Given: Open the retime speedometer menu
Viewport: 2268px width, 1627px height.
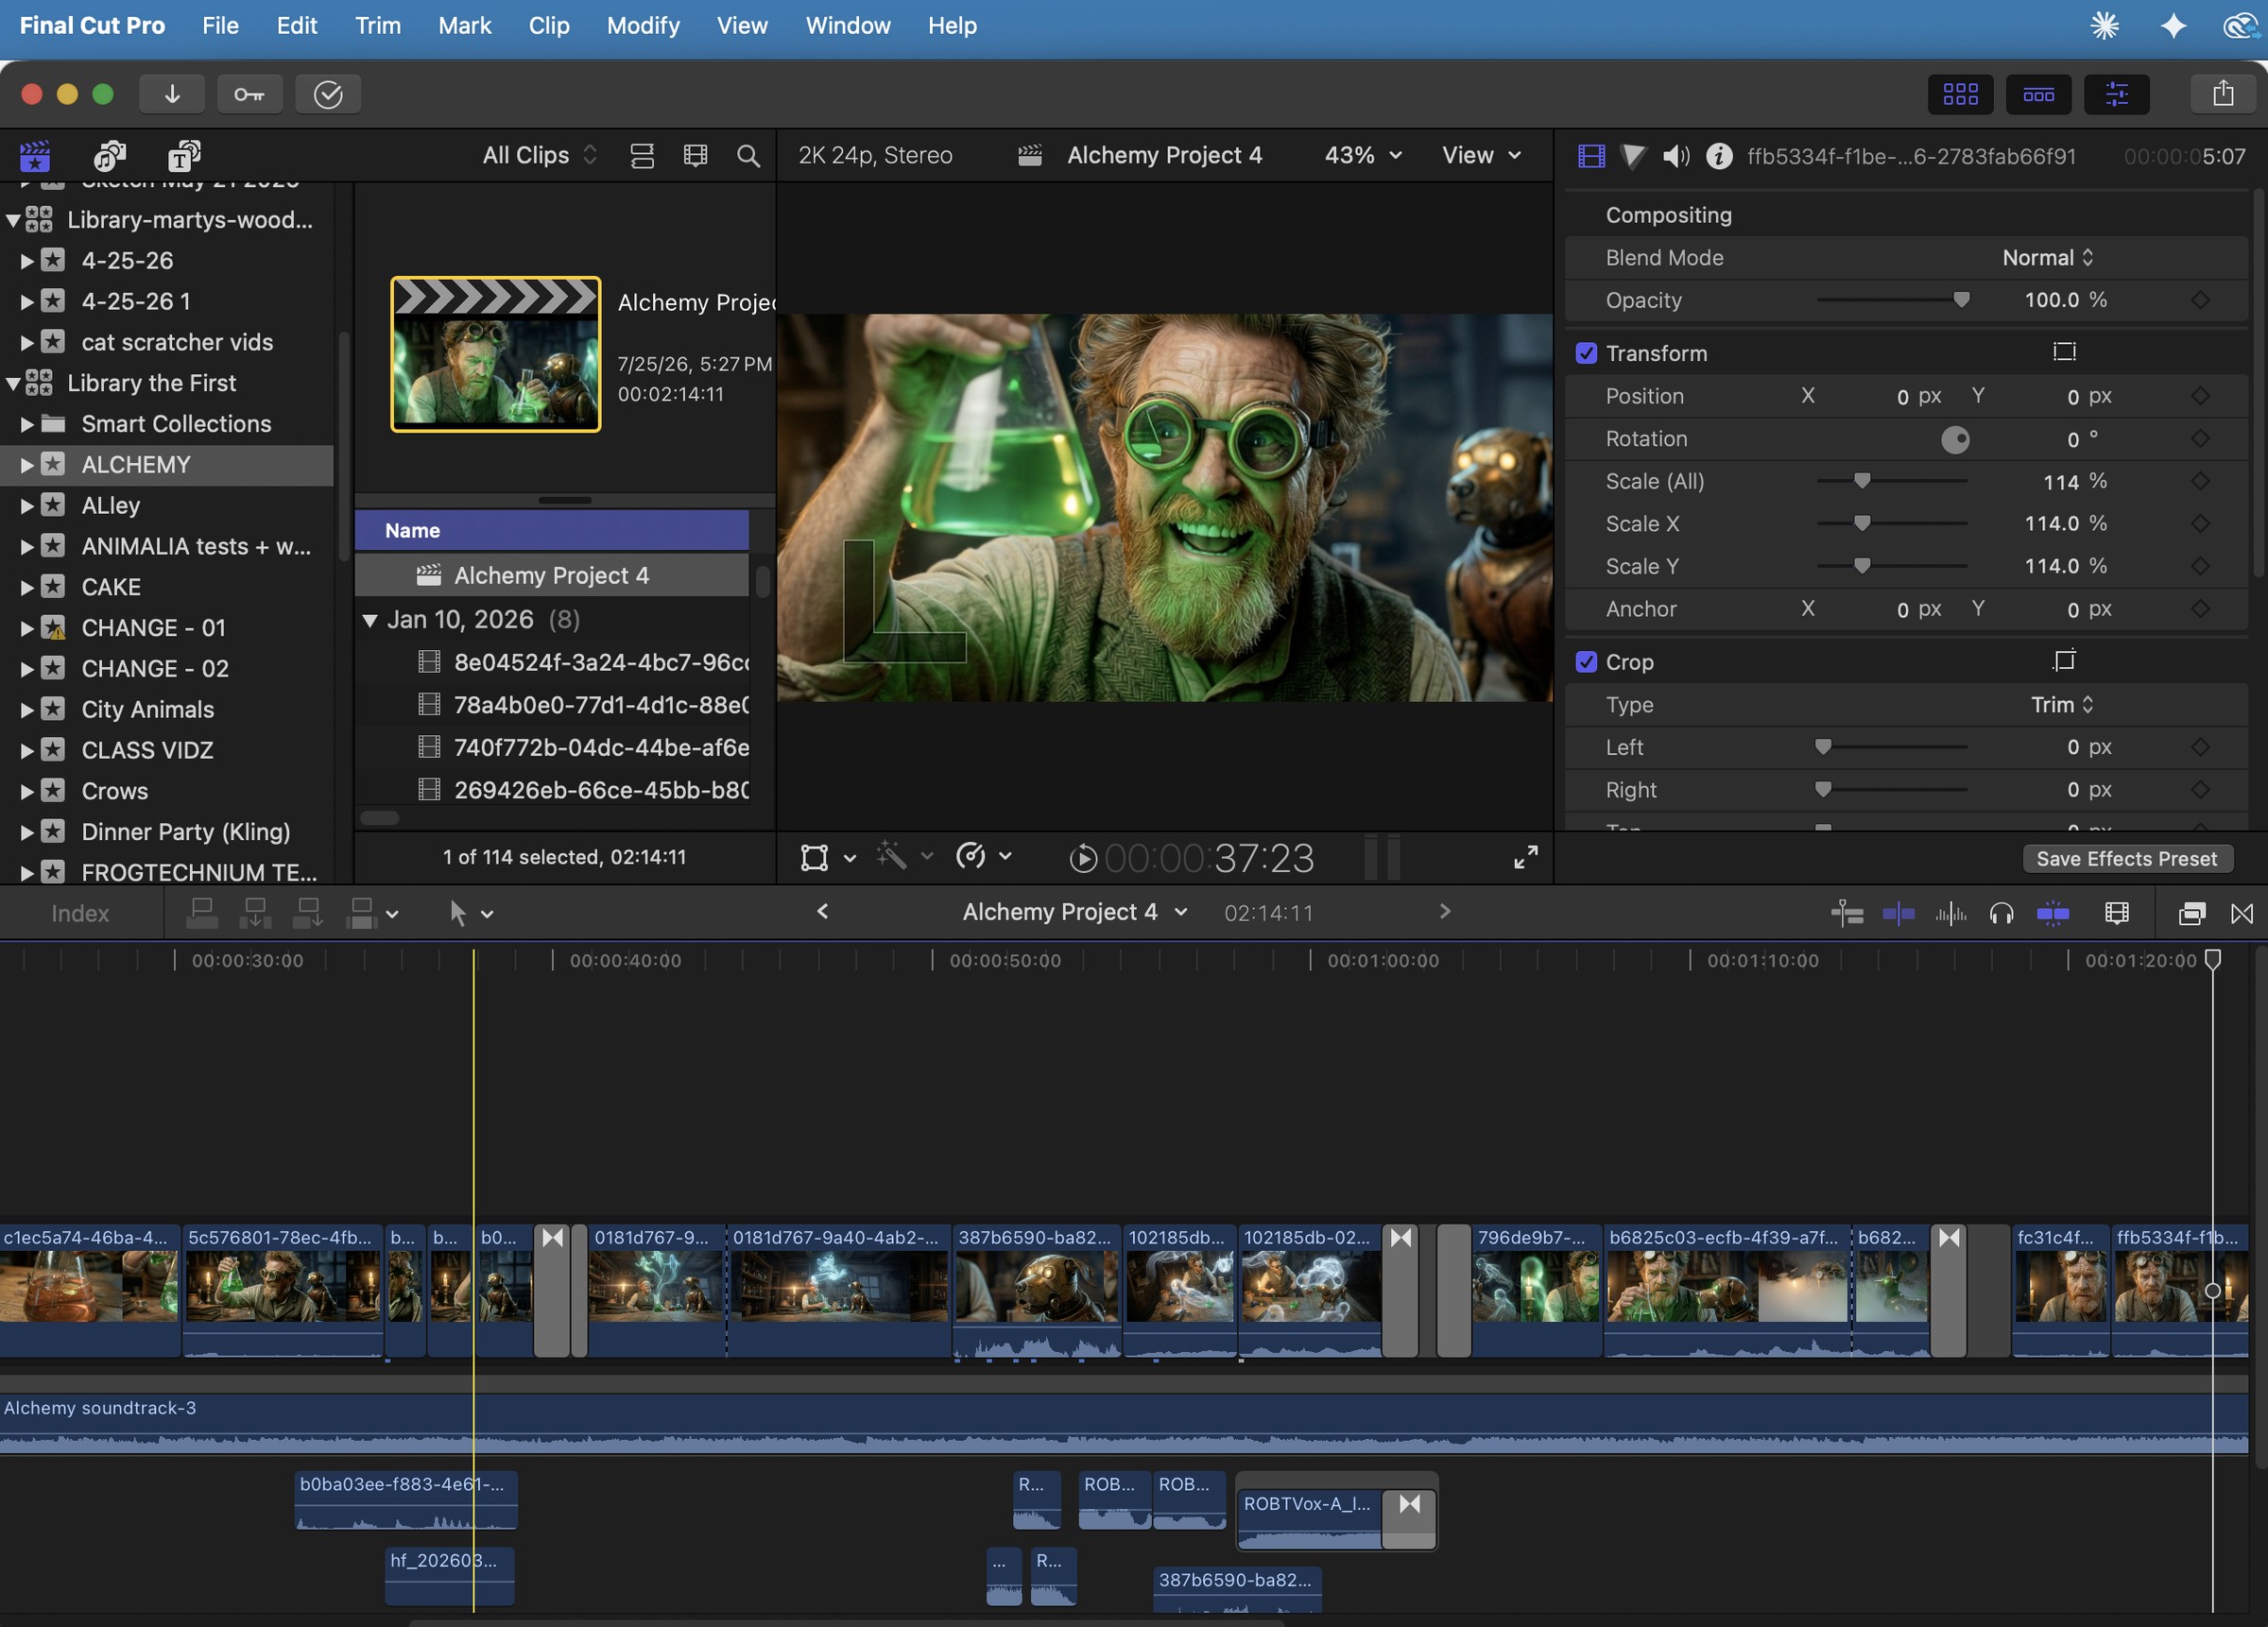Looking at the screenshot, I should coord(983,856).
